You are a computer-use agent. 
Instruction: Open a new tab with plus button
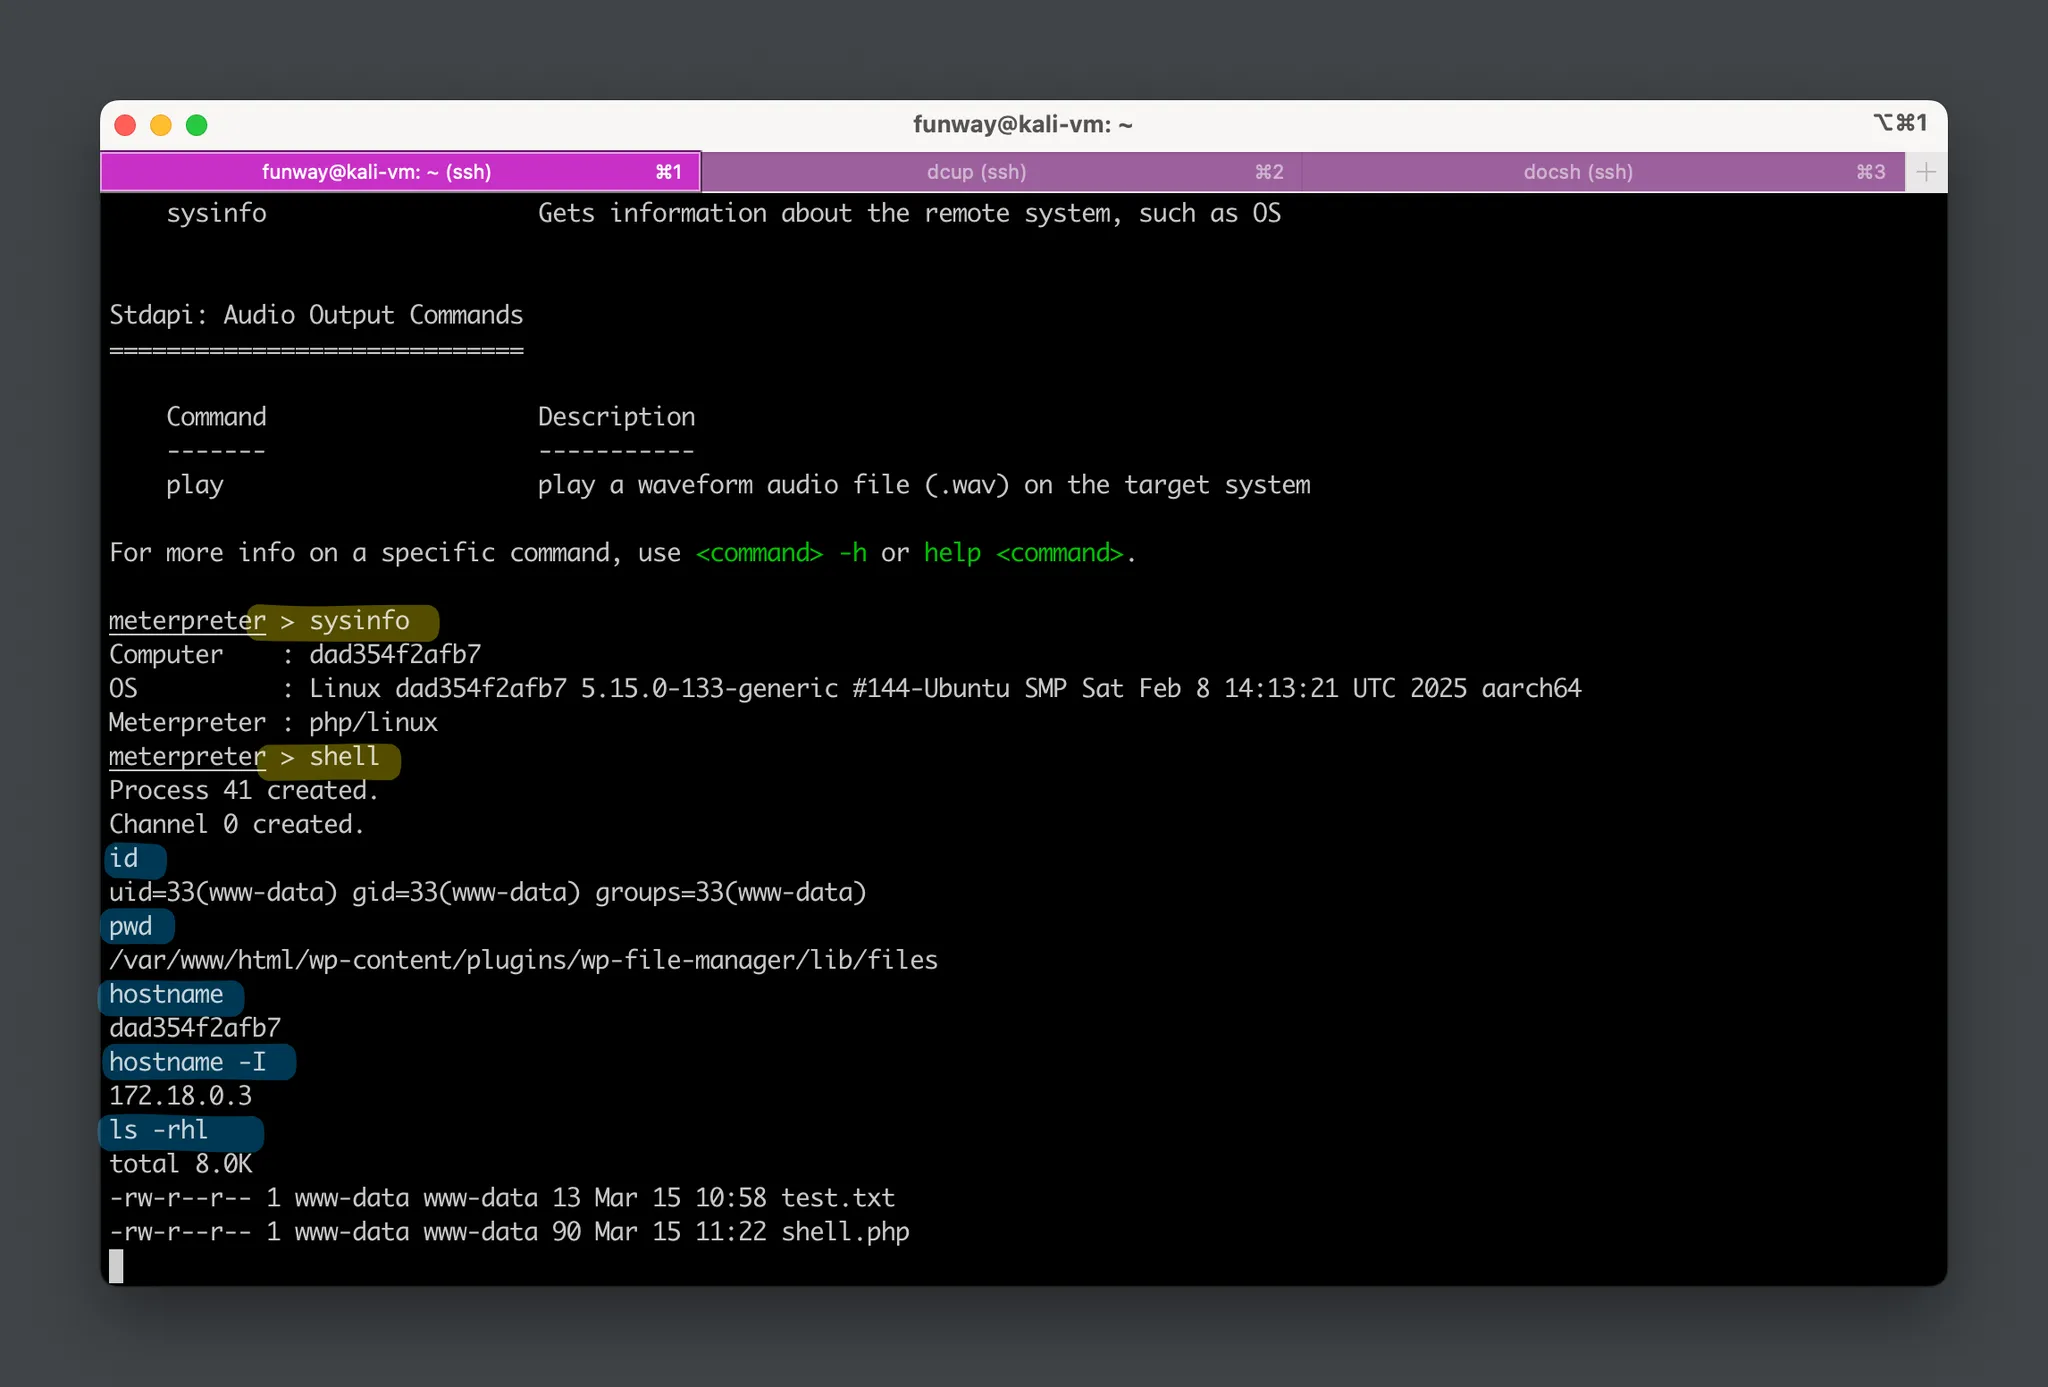coord(1925,172)
